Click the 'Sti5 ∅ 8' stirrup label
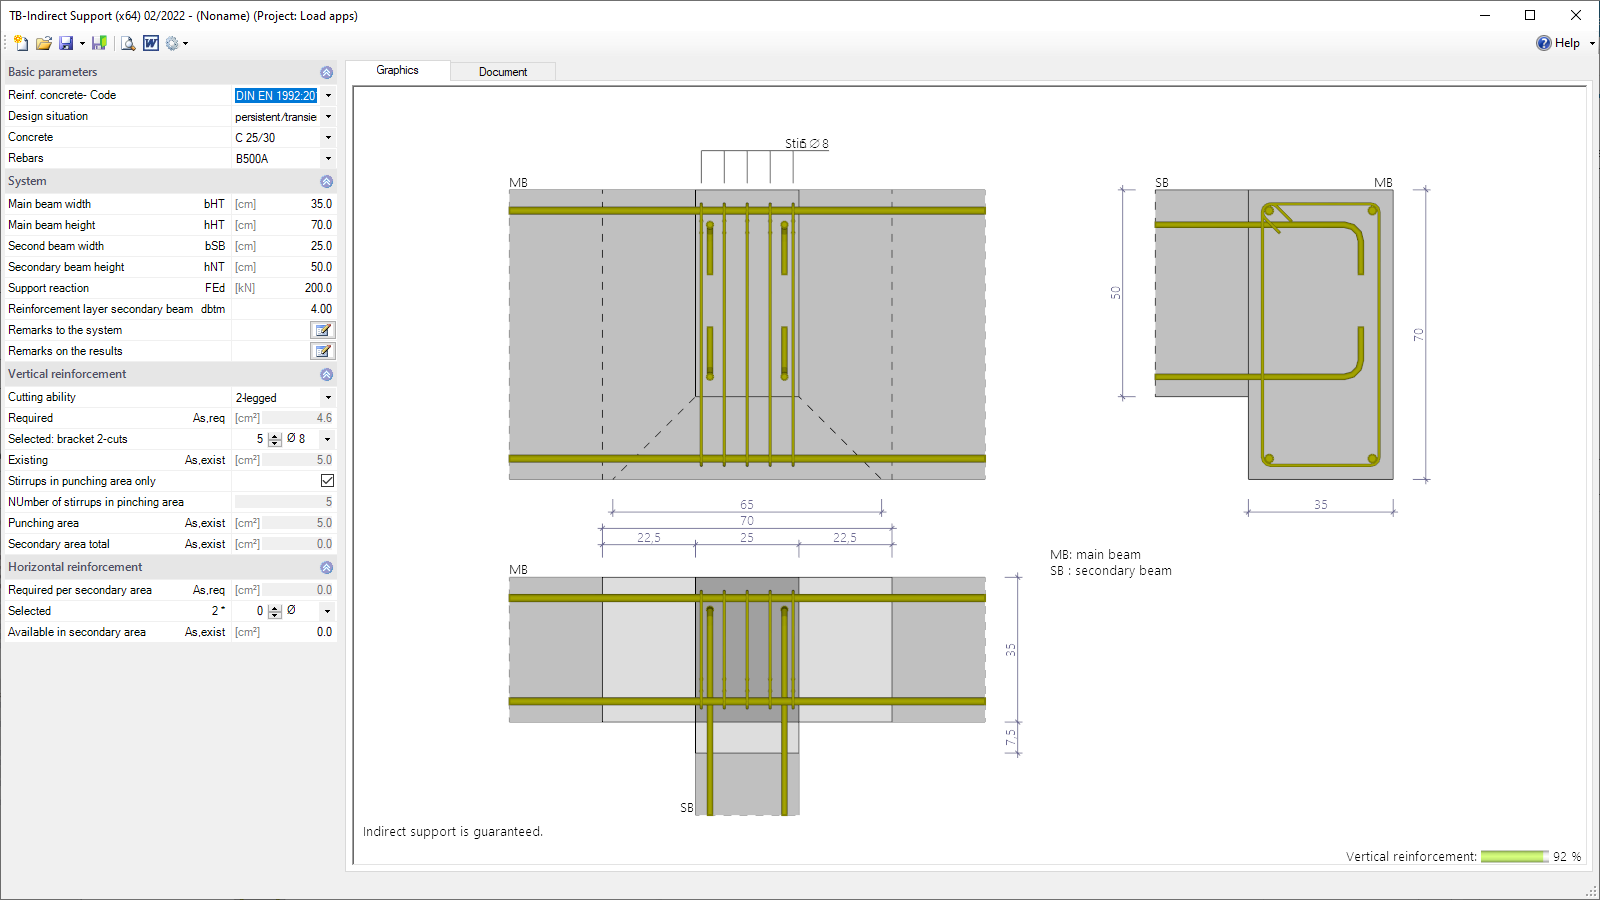Image resolution: width=1600 pixels, height=900 pixels. 806,144
